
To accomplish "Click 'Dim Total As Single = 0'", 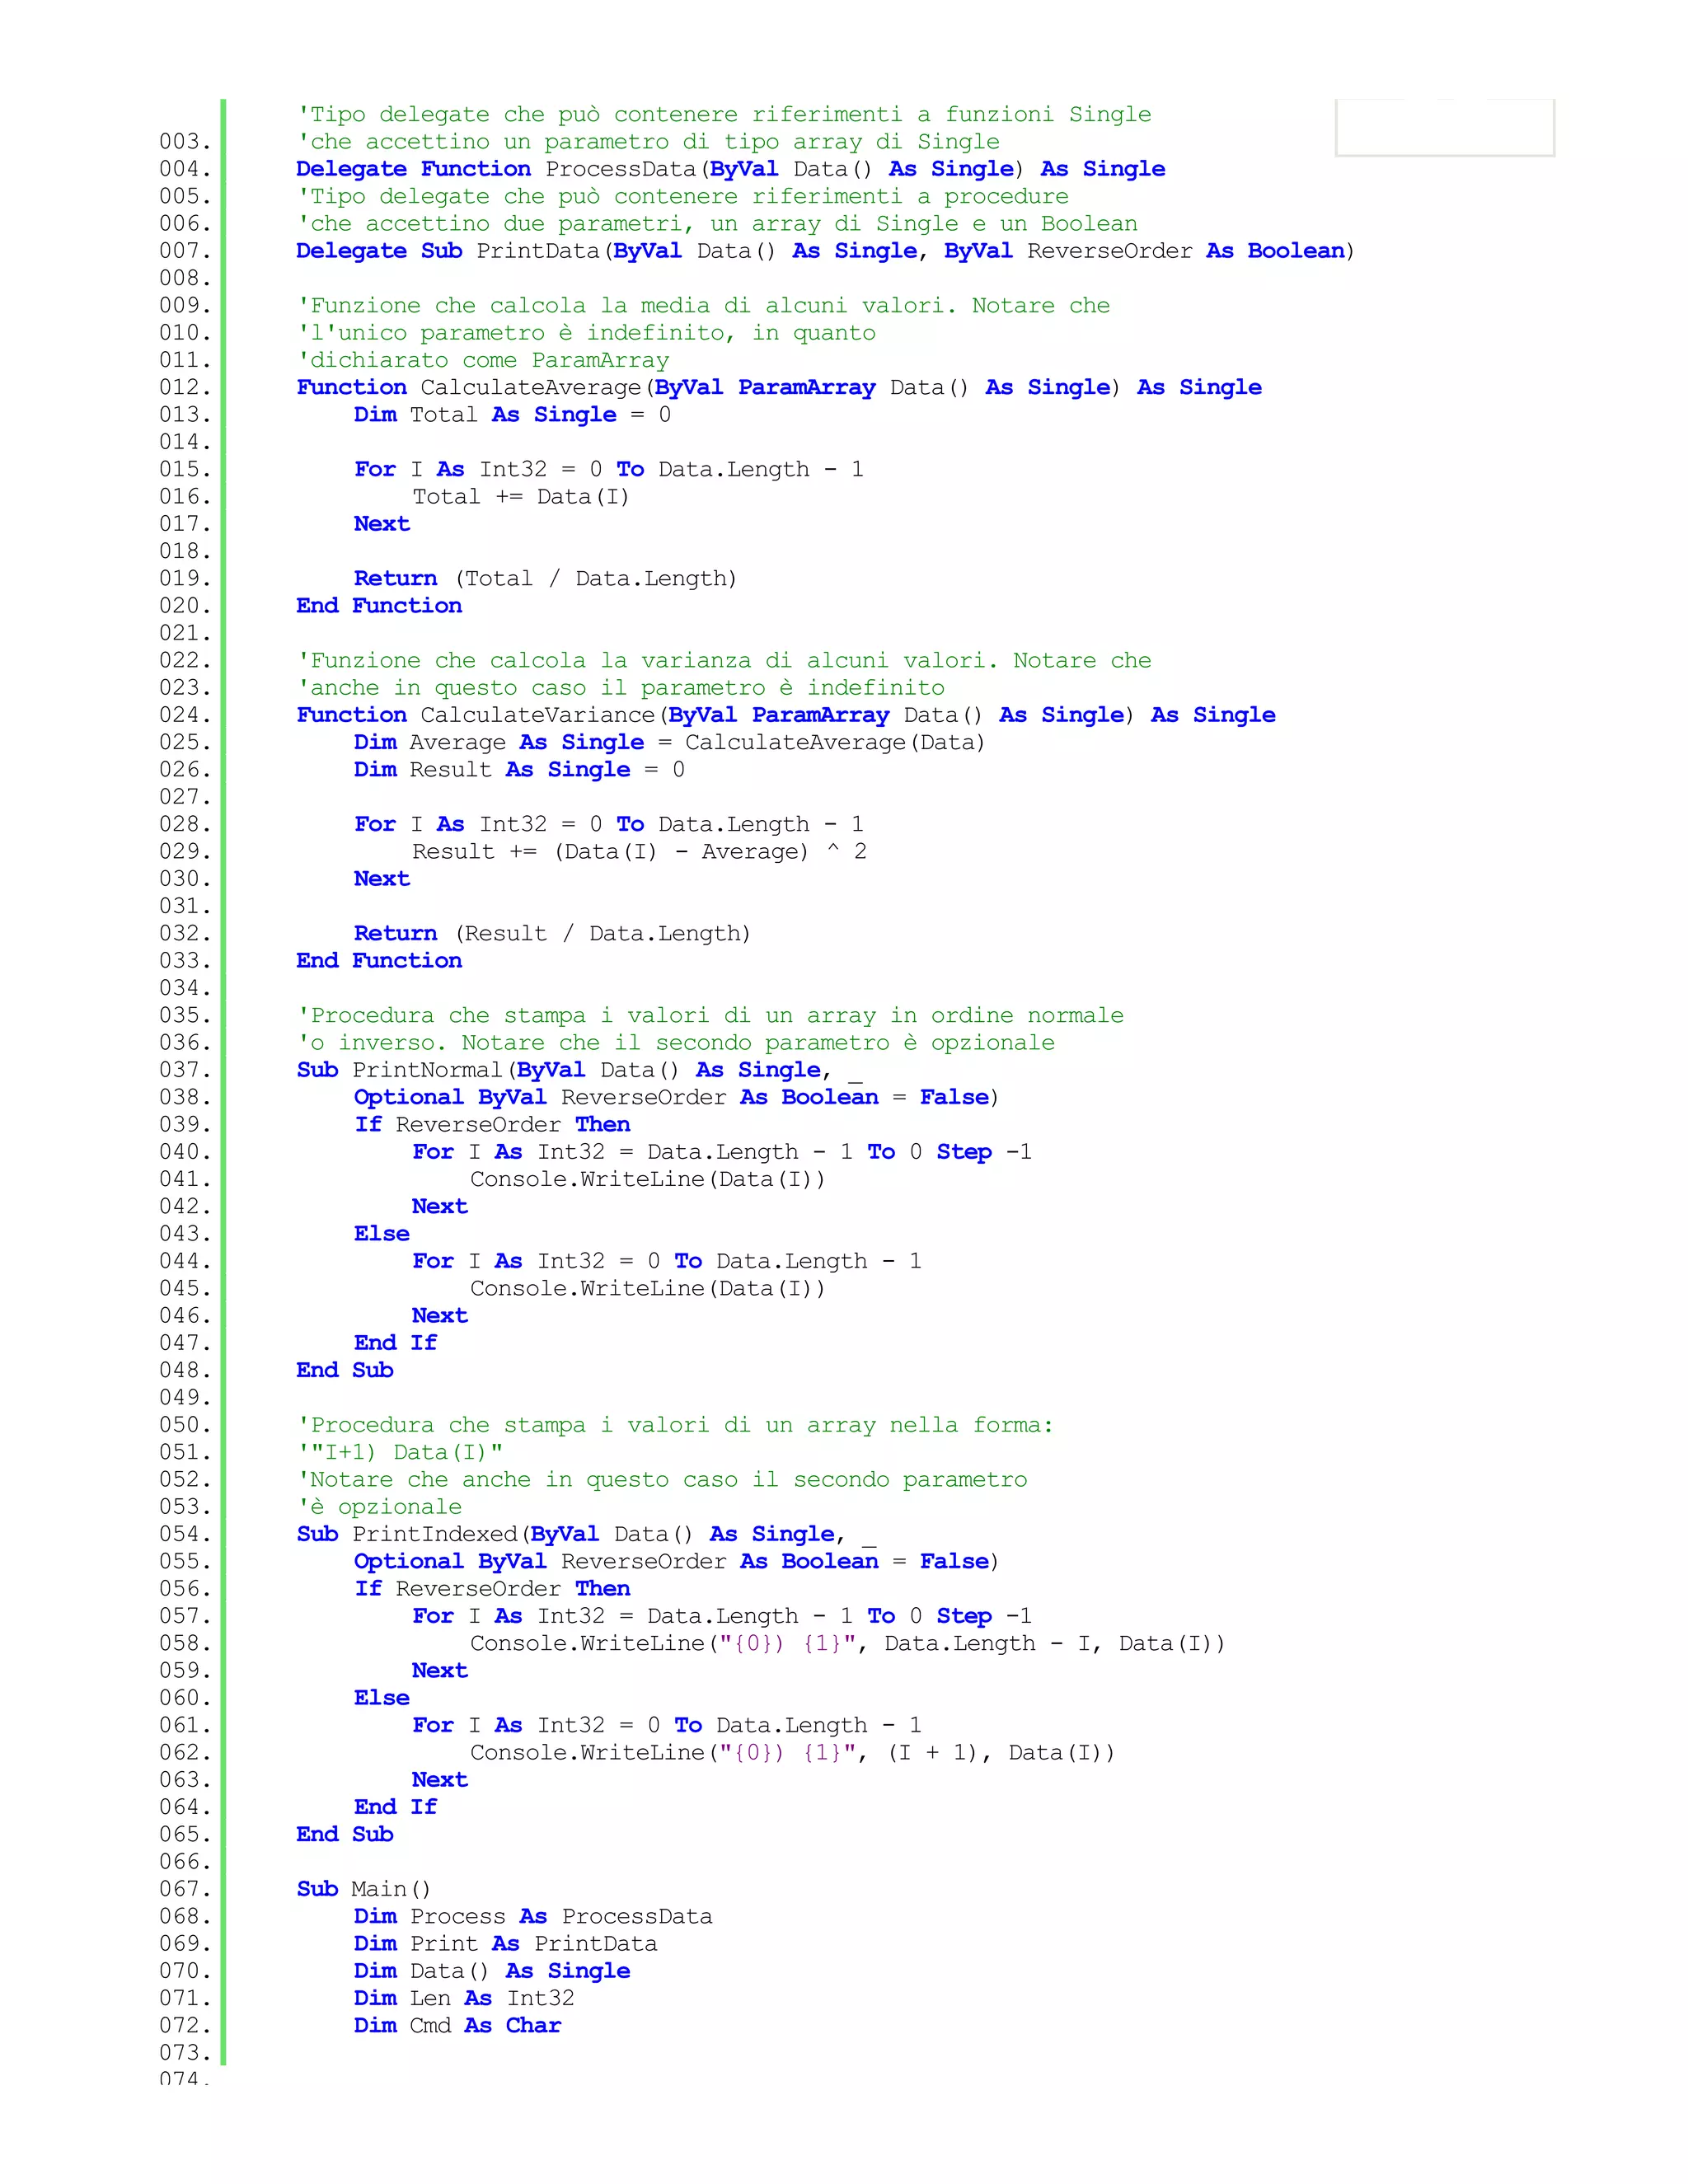I will pos(512,415).
